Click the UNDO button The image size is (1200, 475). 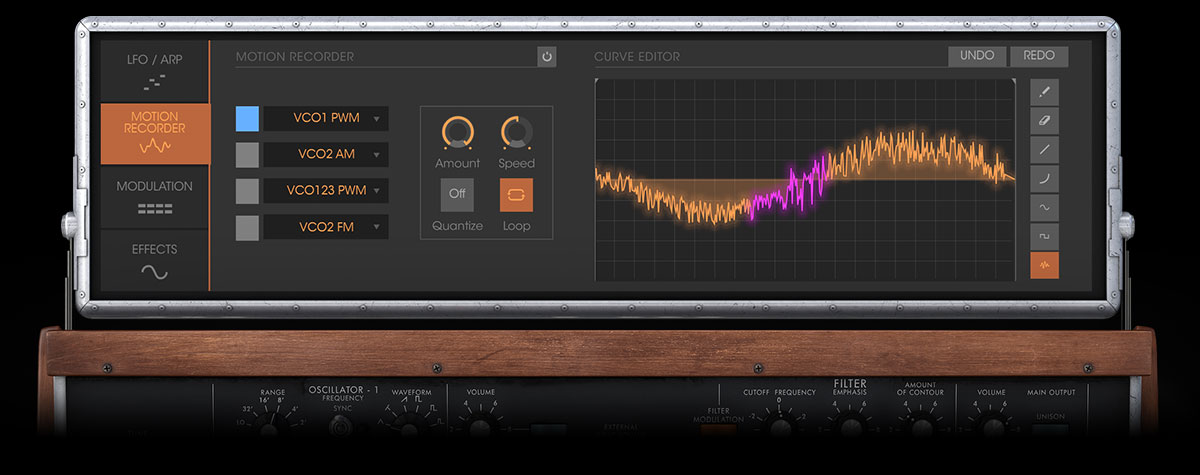click(x=977, y=56)
